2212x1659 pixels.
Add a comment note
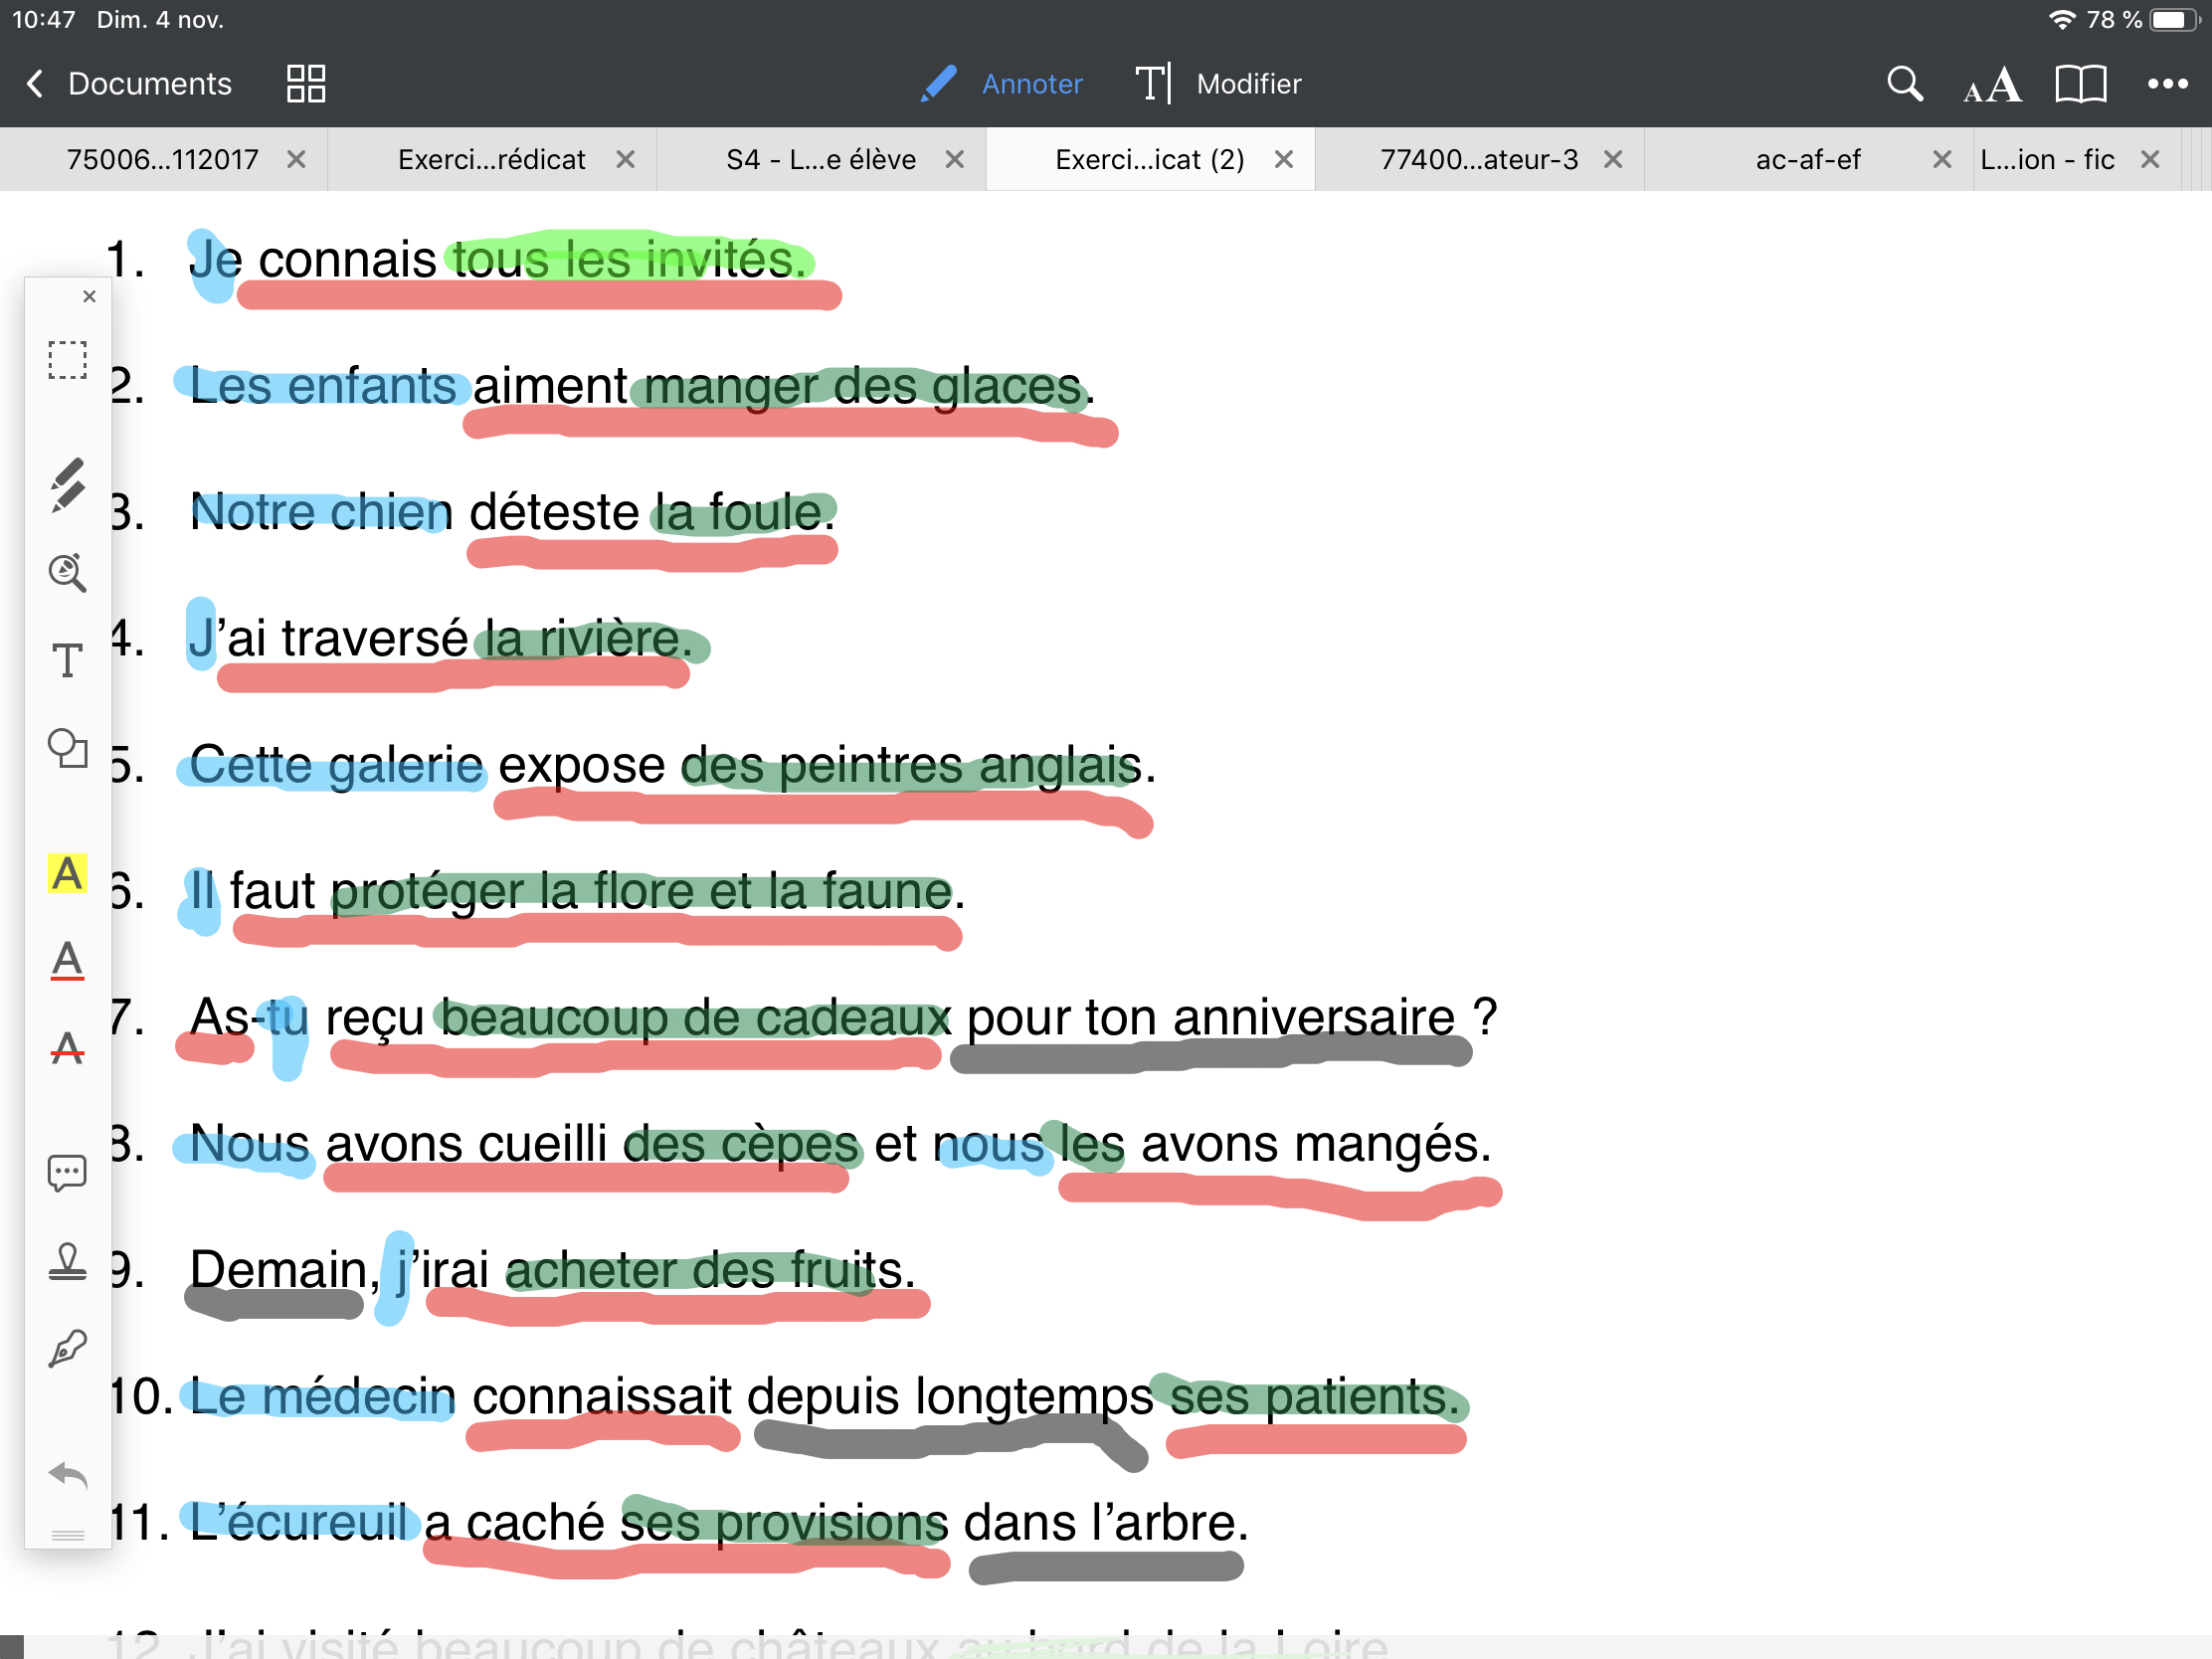pos(67,1173)
